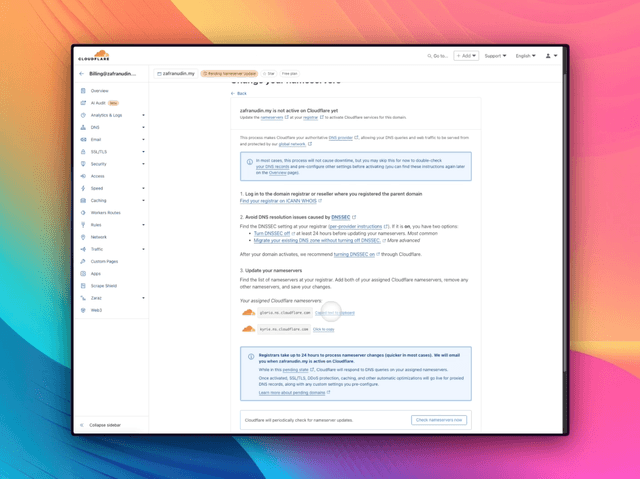Click Collapse sidebar label
This screenshot has height=479, width=640.
105,425
